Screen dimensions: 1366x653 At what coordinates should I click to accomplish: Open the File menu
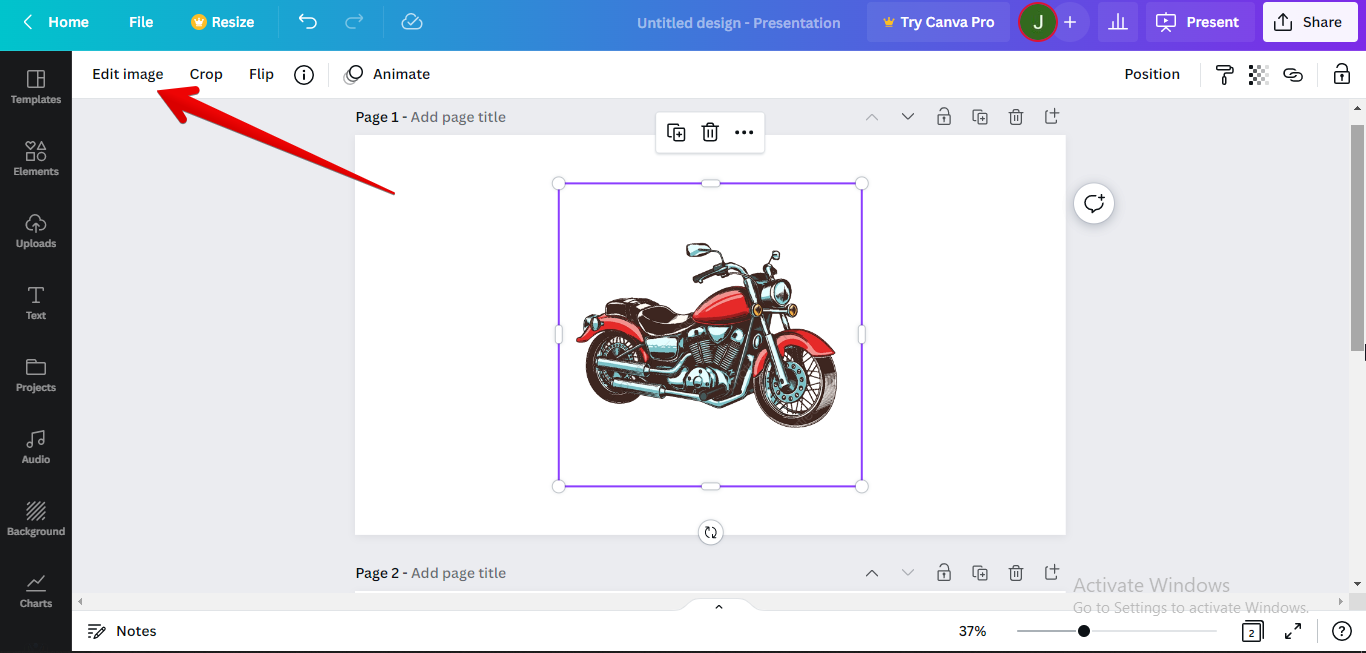tap(140, 21)
